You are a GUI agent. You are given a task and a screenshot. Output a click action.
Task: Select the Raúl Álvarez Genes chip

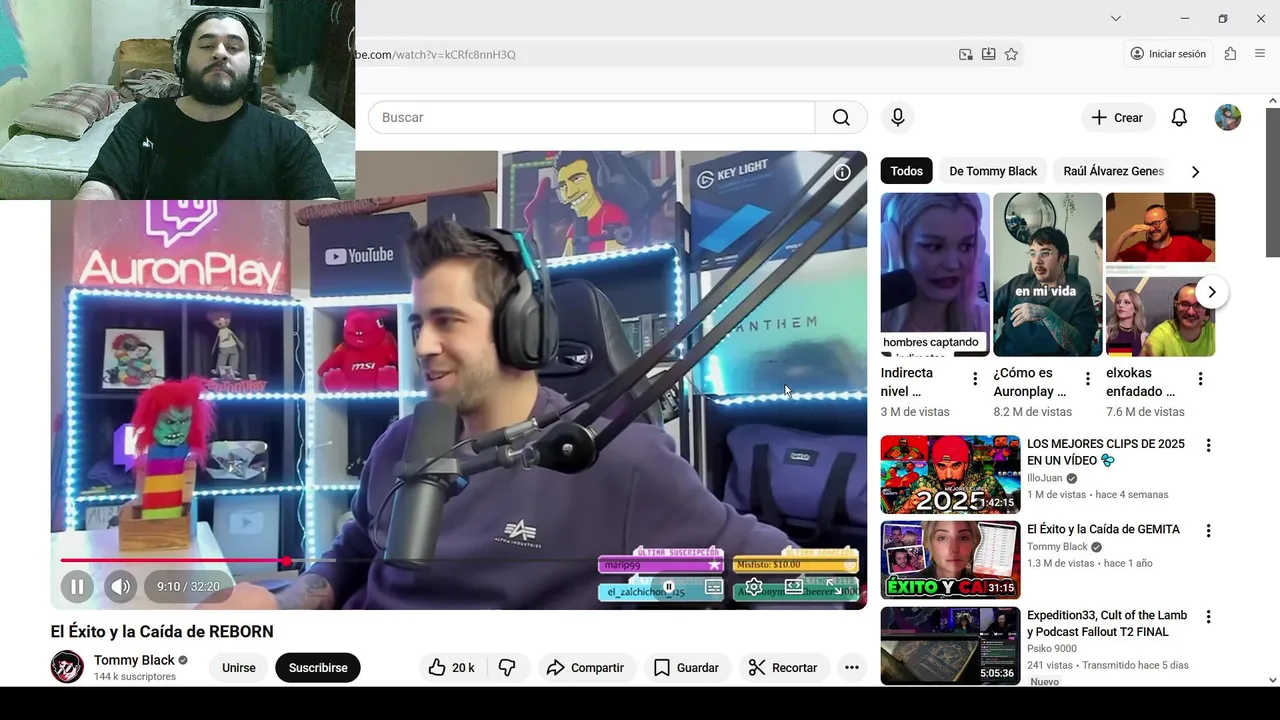[1113, 171]
